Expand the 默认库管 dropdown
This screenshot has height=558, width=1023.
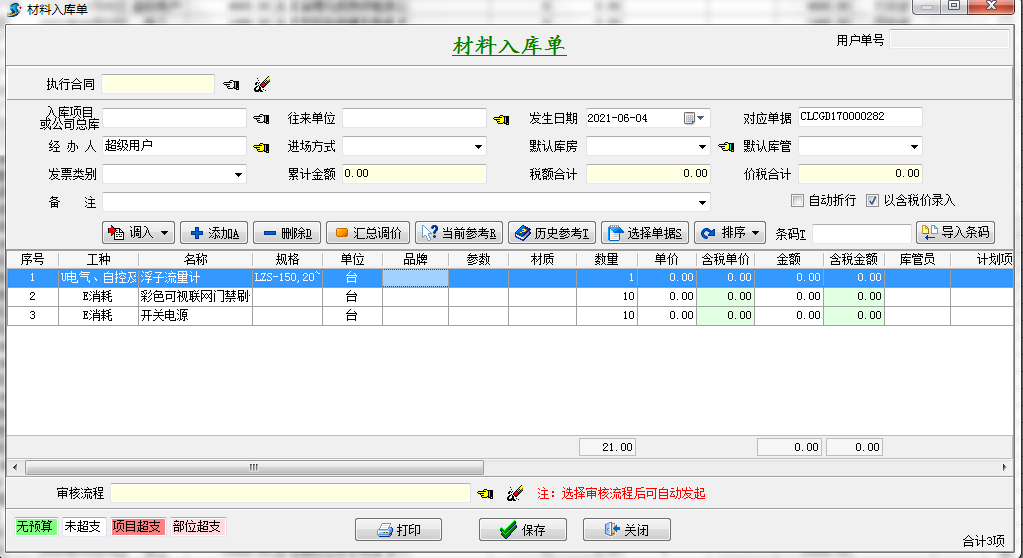(x=914, y=147)
